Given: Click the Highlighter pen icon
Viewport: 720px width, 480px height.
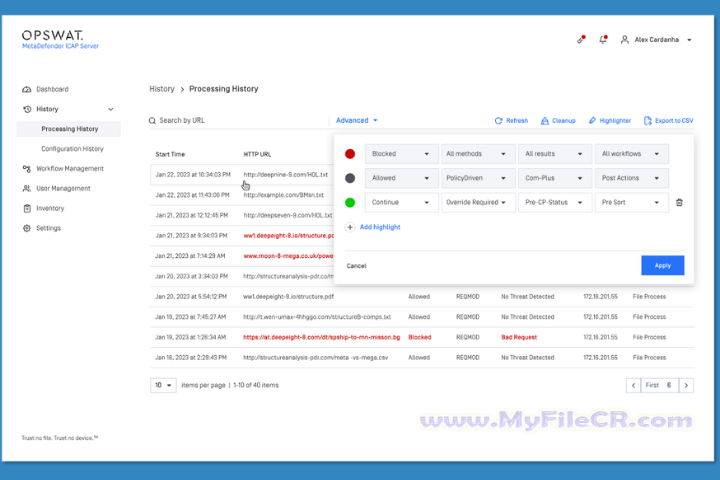Looking at the screenshot, I should click(592, 120).
